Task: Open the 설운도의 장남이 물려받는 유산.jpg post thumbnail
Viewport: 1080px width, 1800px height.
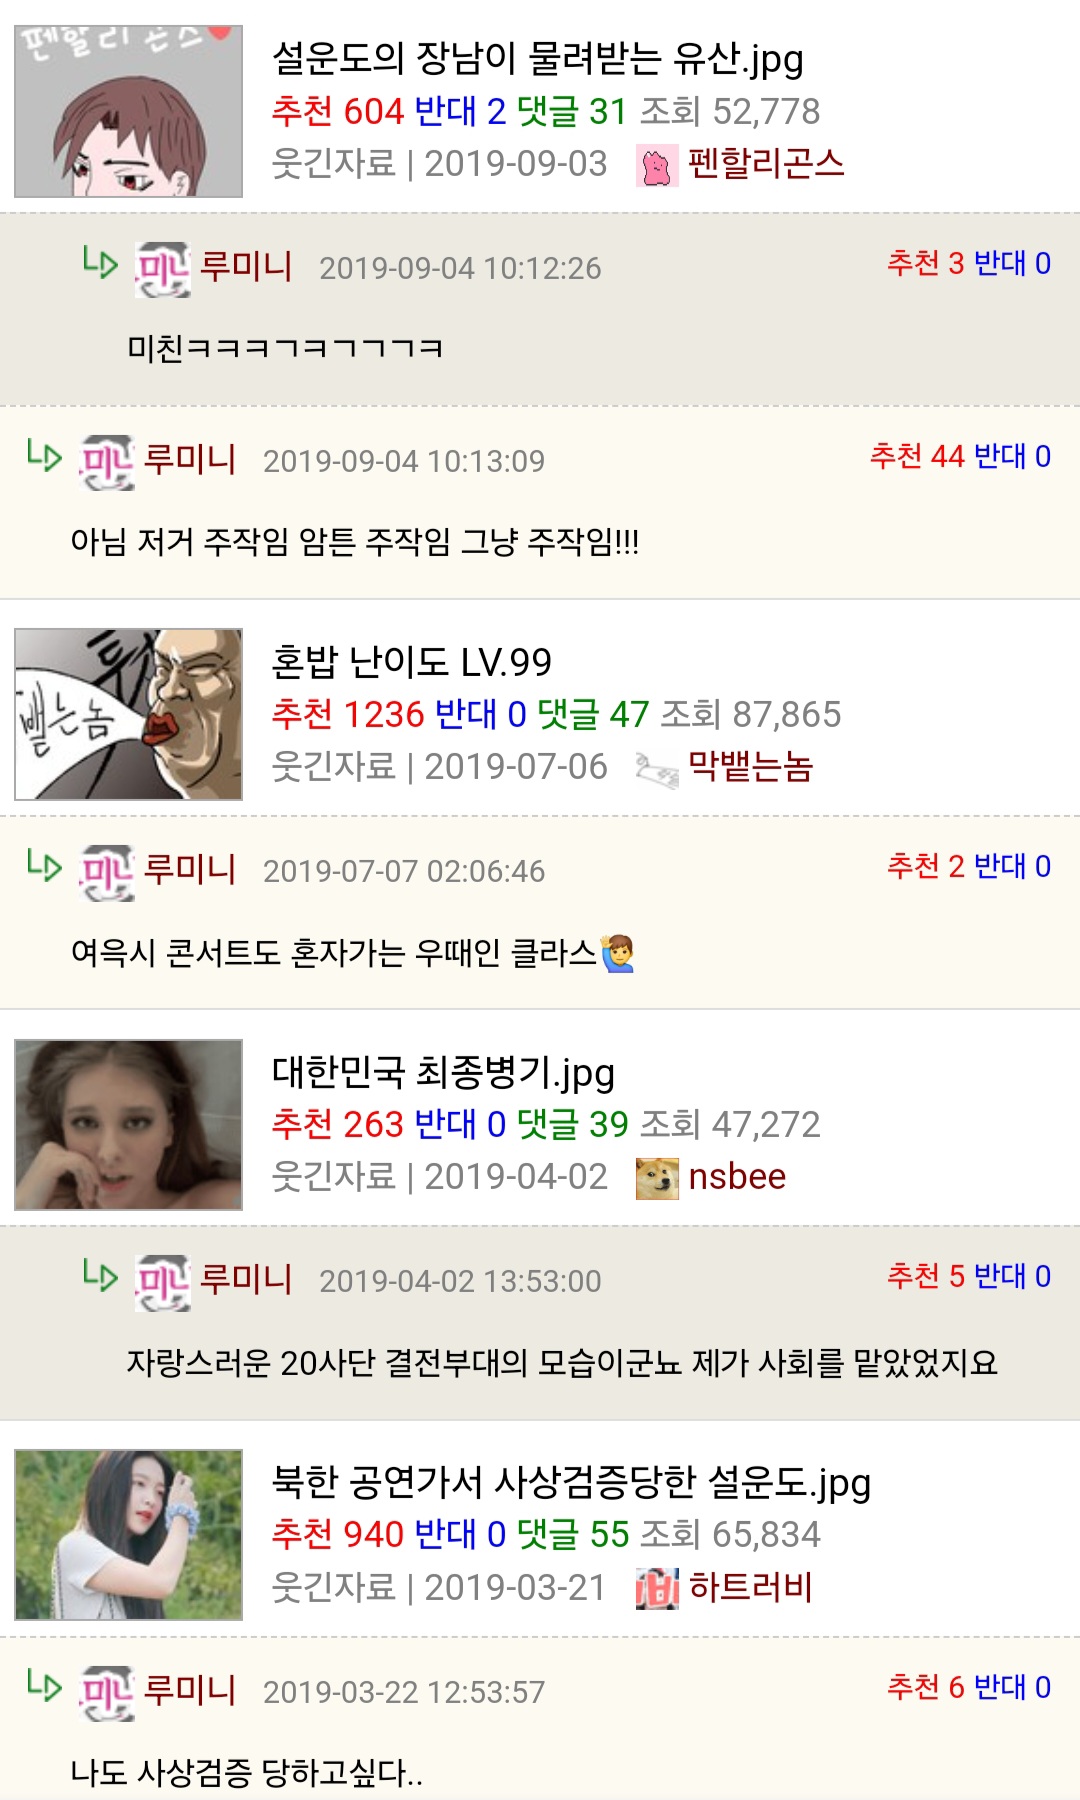Action: point(128,111)
